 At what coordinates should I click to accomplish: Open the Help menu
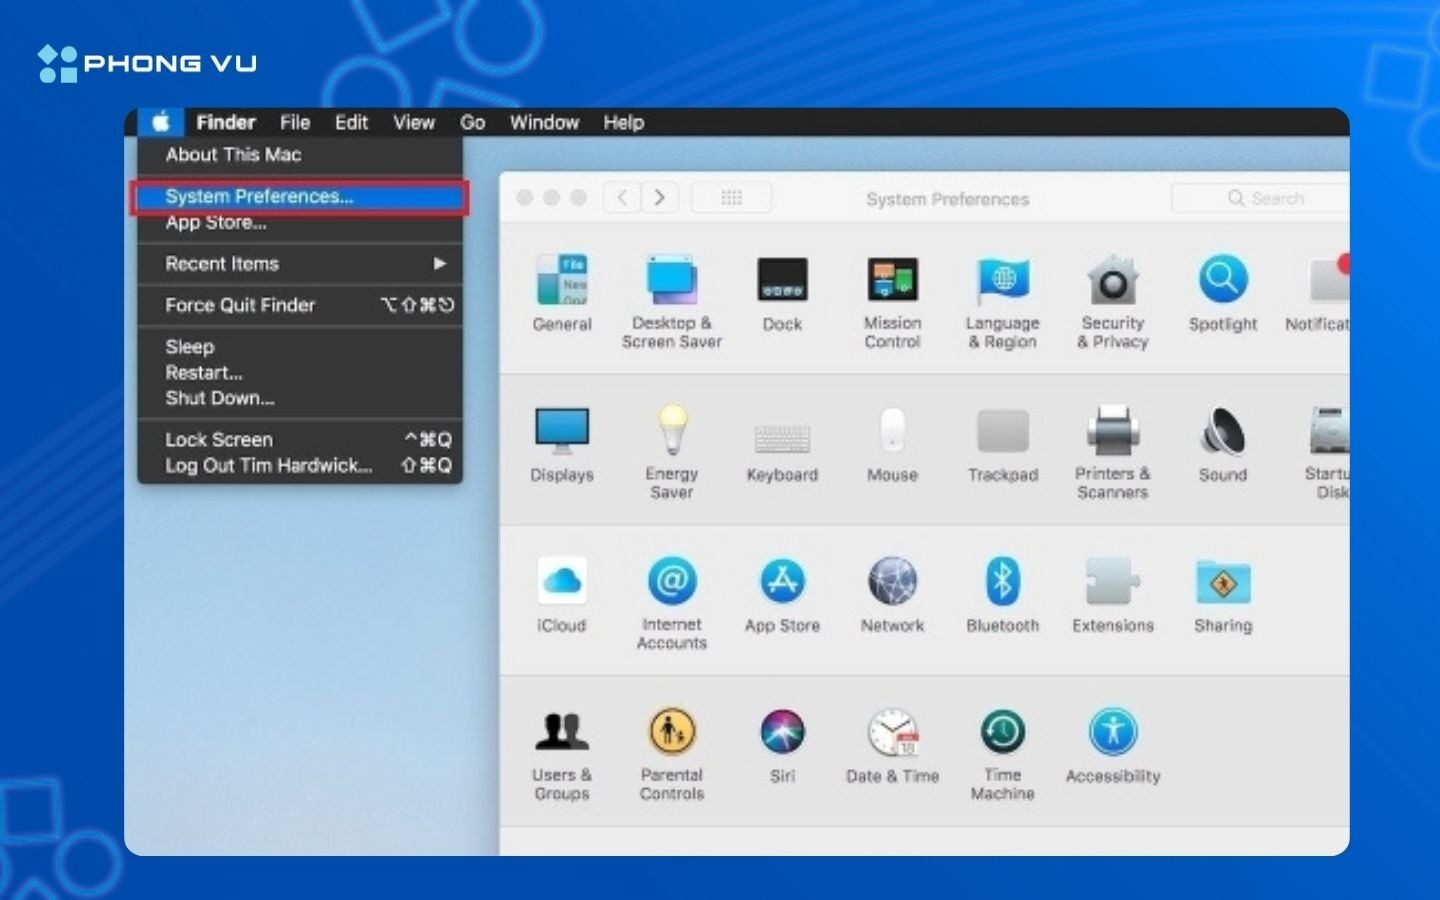[x=623, y=122]
